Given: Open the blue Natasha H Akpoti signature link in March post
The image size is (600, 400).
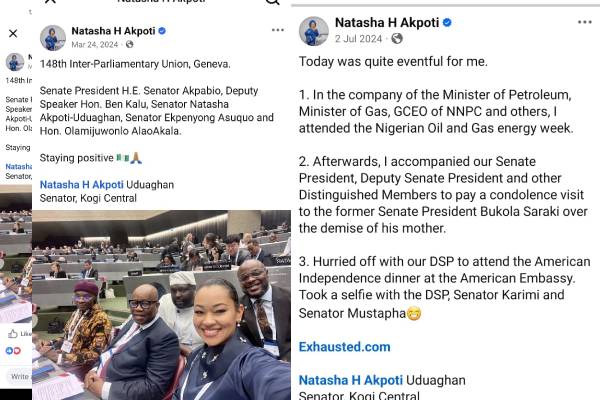Looking at the screenshot, I should tap(80, 184).
